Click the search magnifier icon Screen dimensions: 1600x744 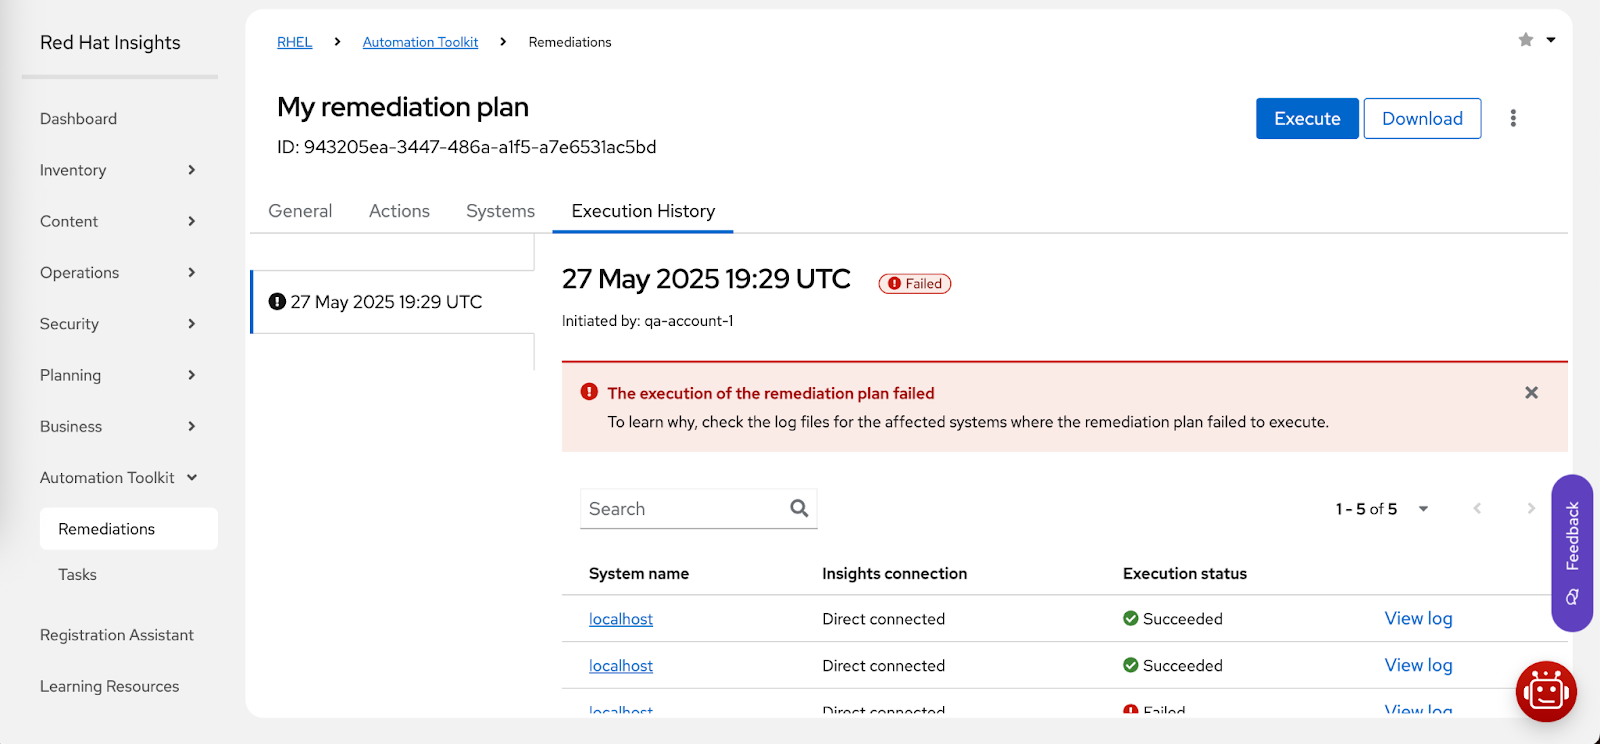[x=799, y=508]
